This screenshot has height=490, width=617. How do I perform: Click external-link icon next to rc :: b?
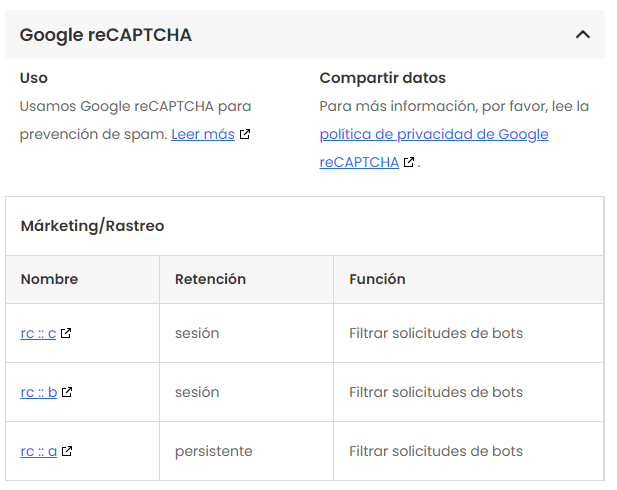pyautogui.click(x=67, y=392)
